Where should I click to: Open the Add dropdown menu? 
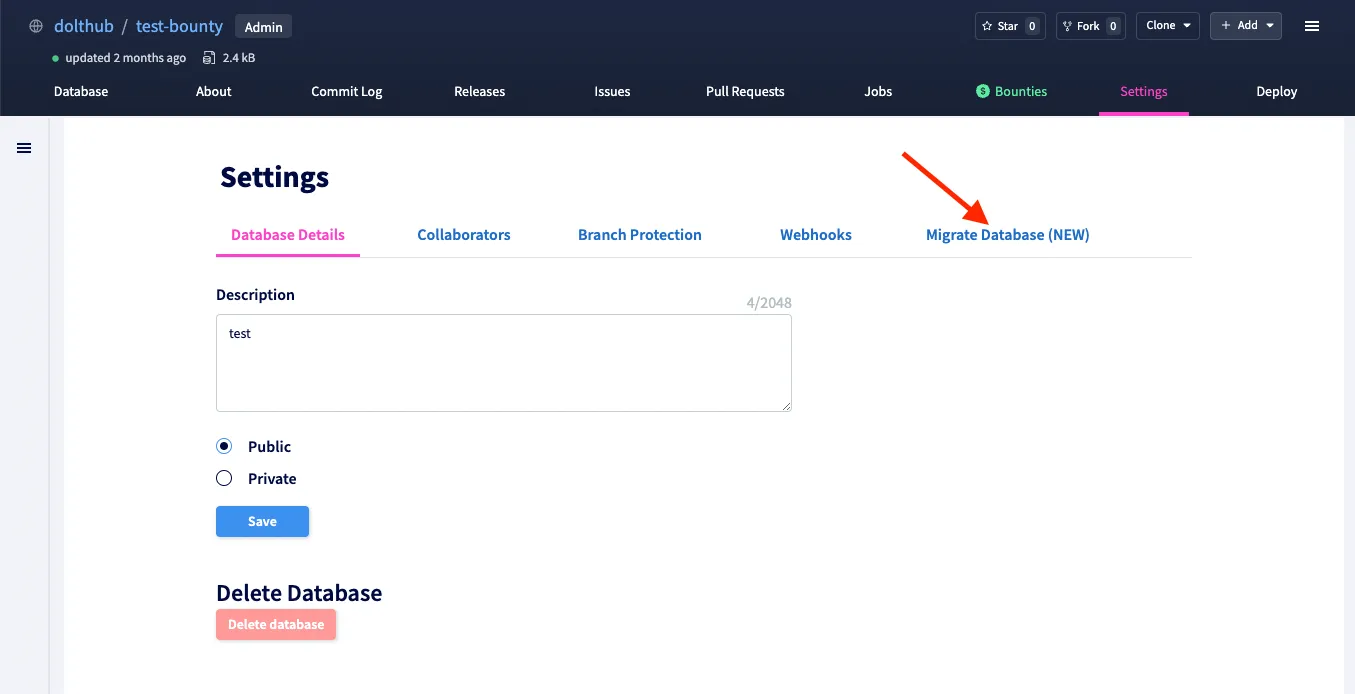pyautogui.click(x=1245, y=26)
